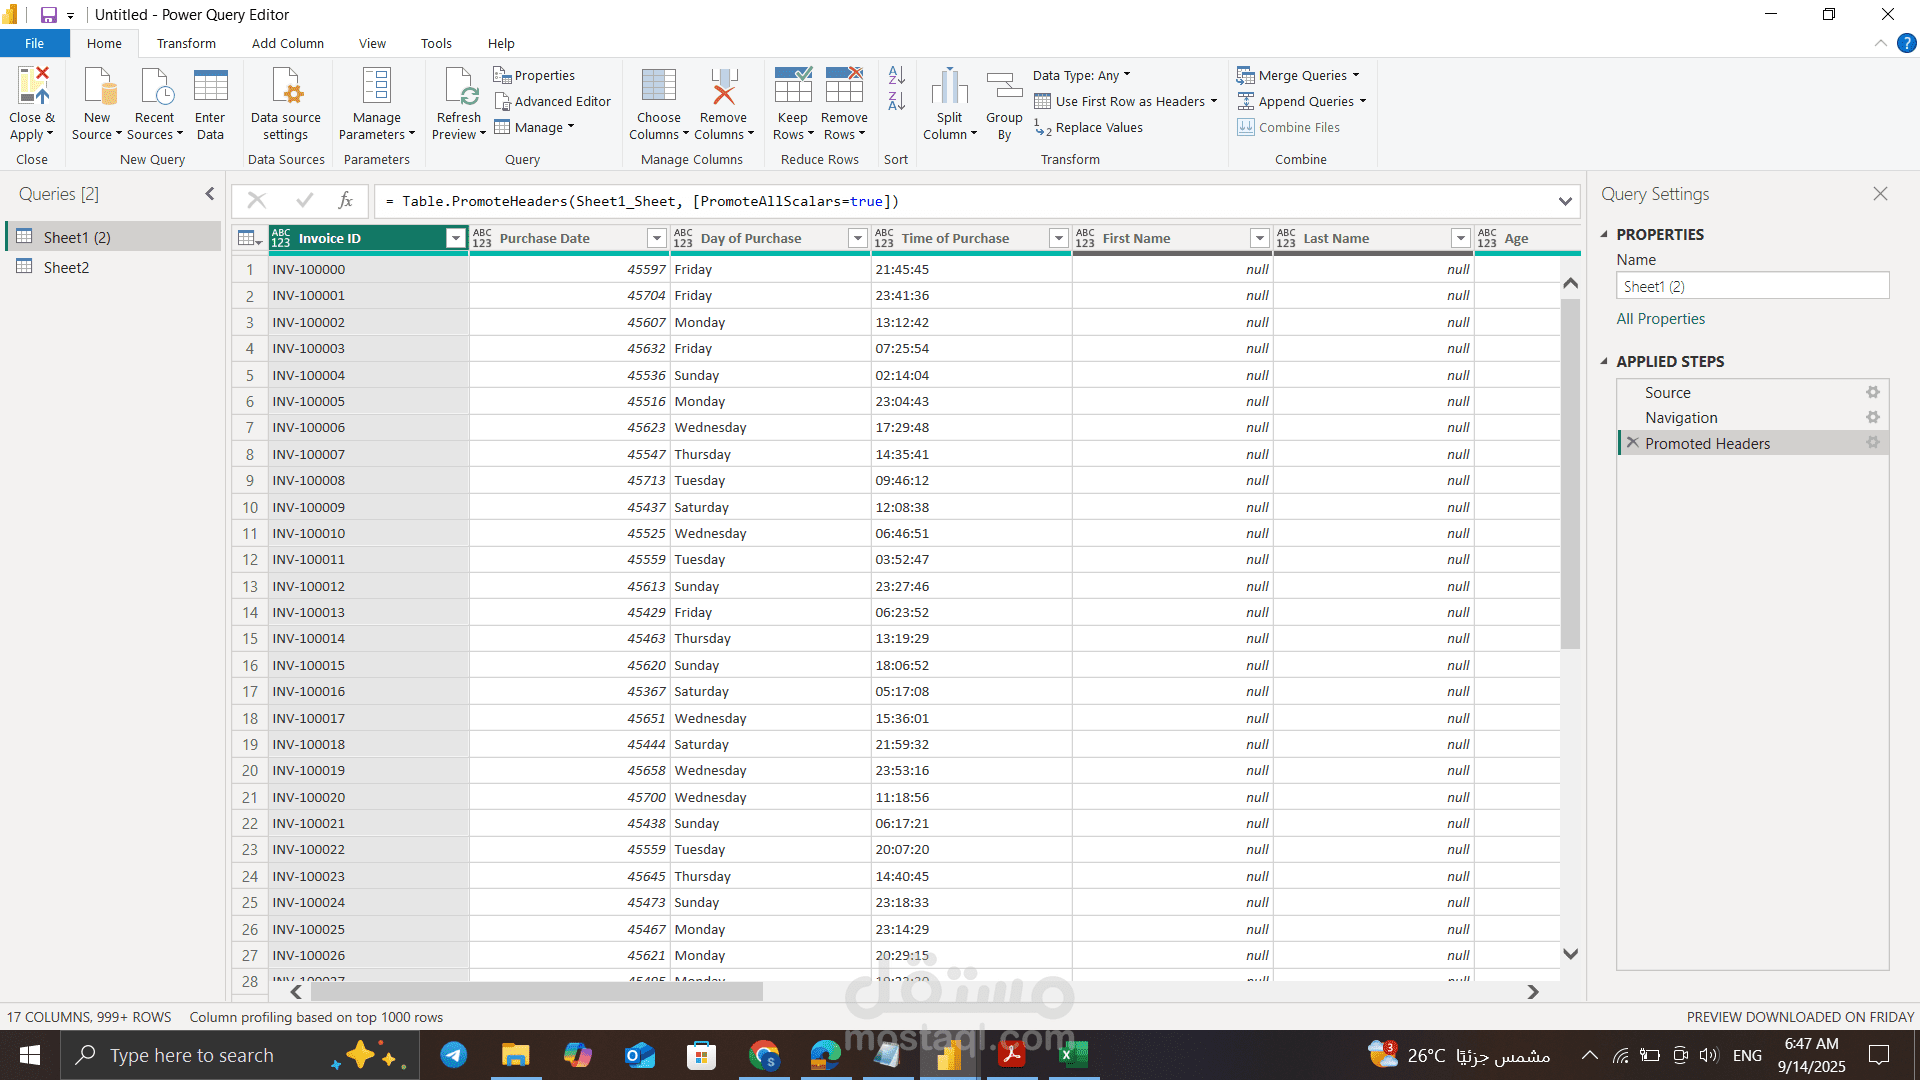
Task: Sort ascending with the A-Z icon
Action: point(896,75)
